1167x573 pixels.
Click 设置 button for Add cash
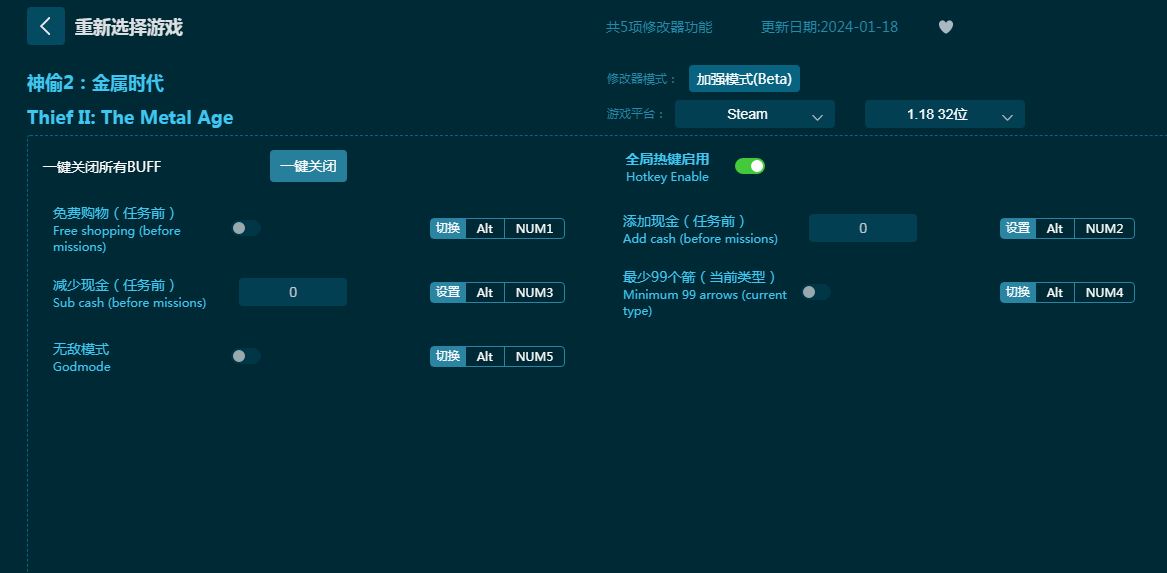click(1018, 228)
